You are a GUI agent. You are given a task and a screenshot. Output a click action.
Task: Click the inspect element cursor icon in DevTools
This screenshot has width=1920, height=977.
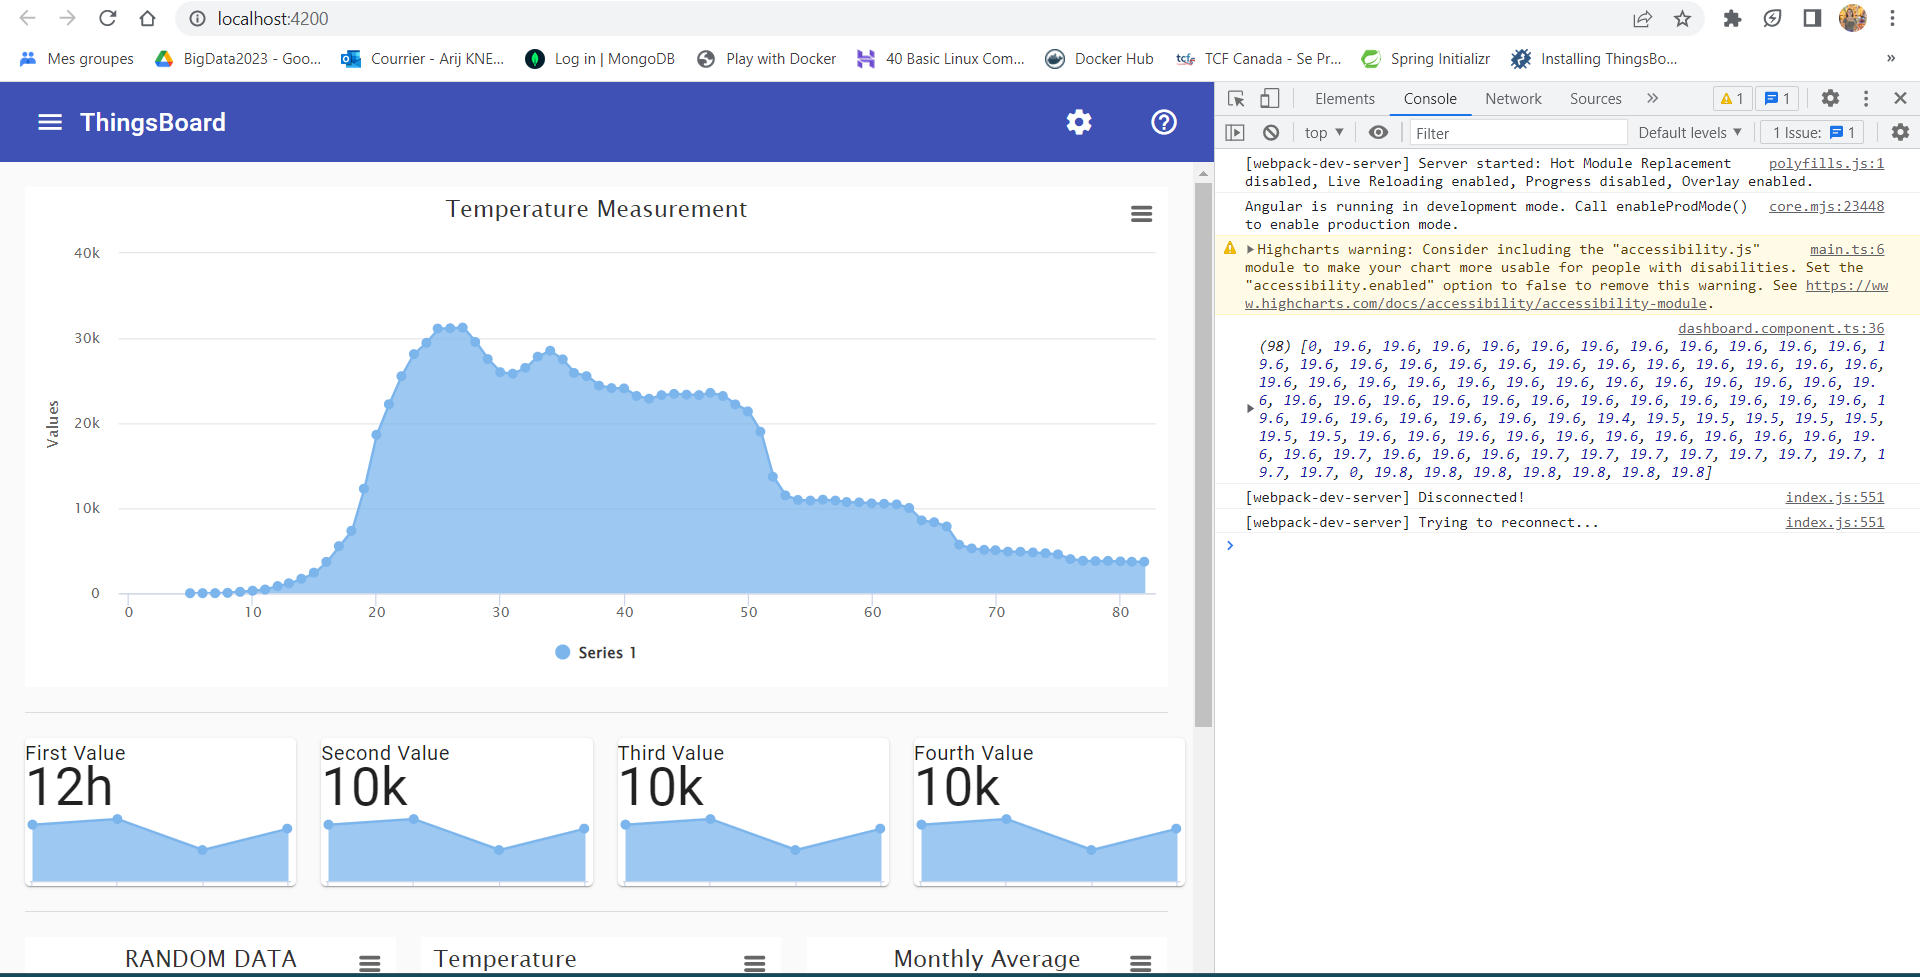tap(1236, 98)
